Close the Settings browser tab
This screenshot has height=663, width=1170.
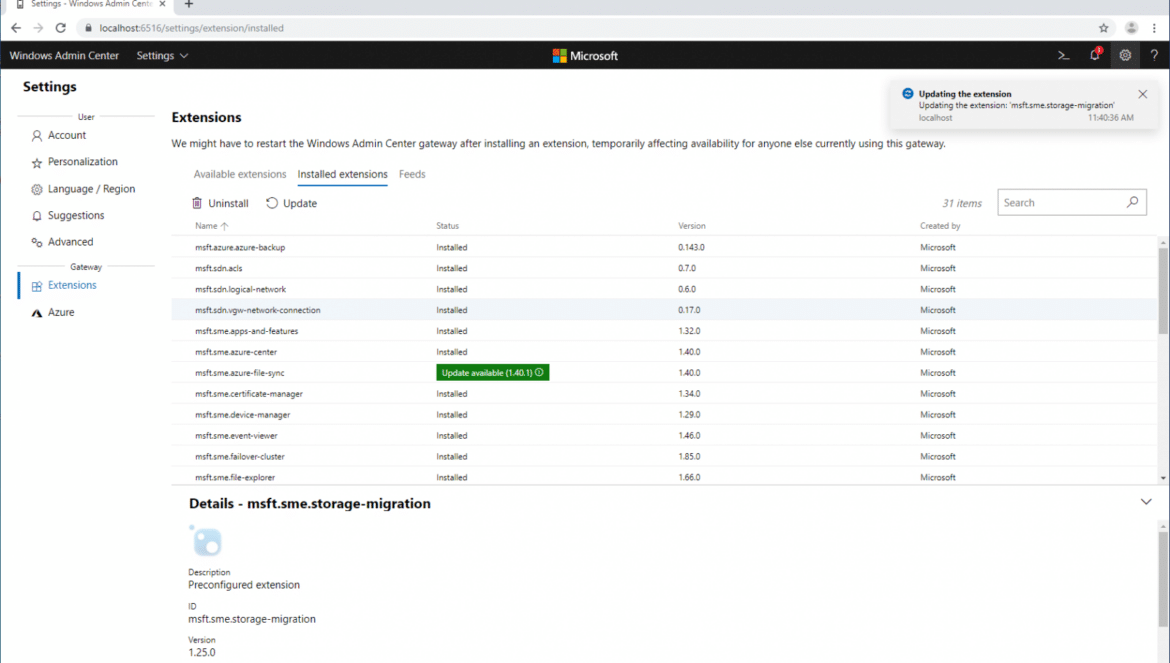[x=163, y=4]
